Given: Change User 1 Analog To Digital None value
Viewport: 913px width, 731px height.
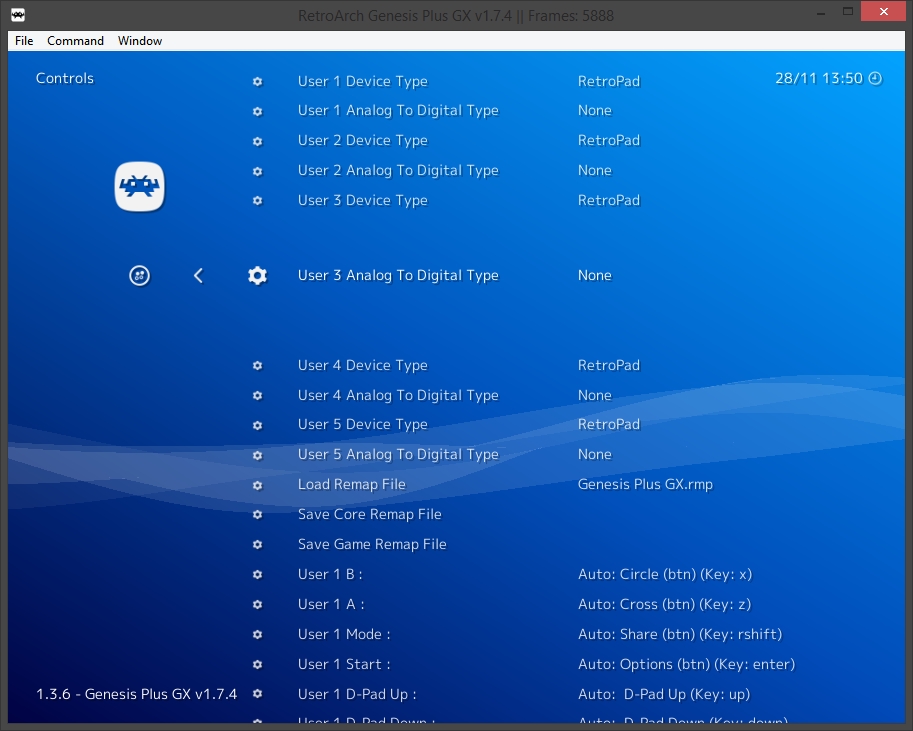Looking at the screenshot, I should click(594, 111).
